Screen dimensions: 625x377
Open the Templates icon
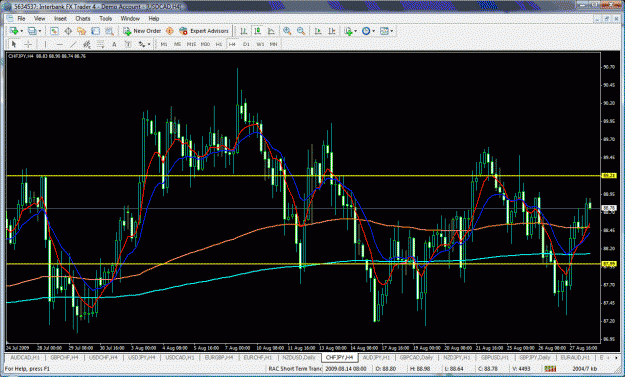(384, 31)
